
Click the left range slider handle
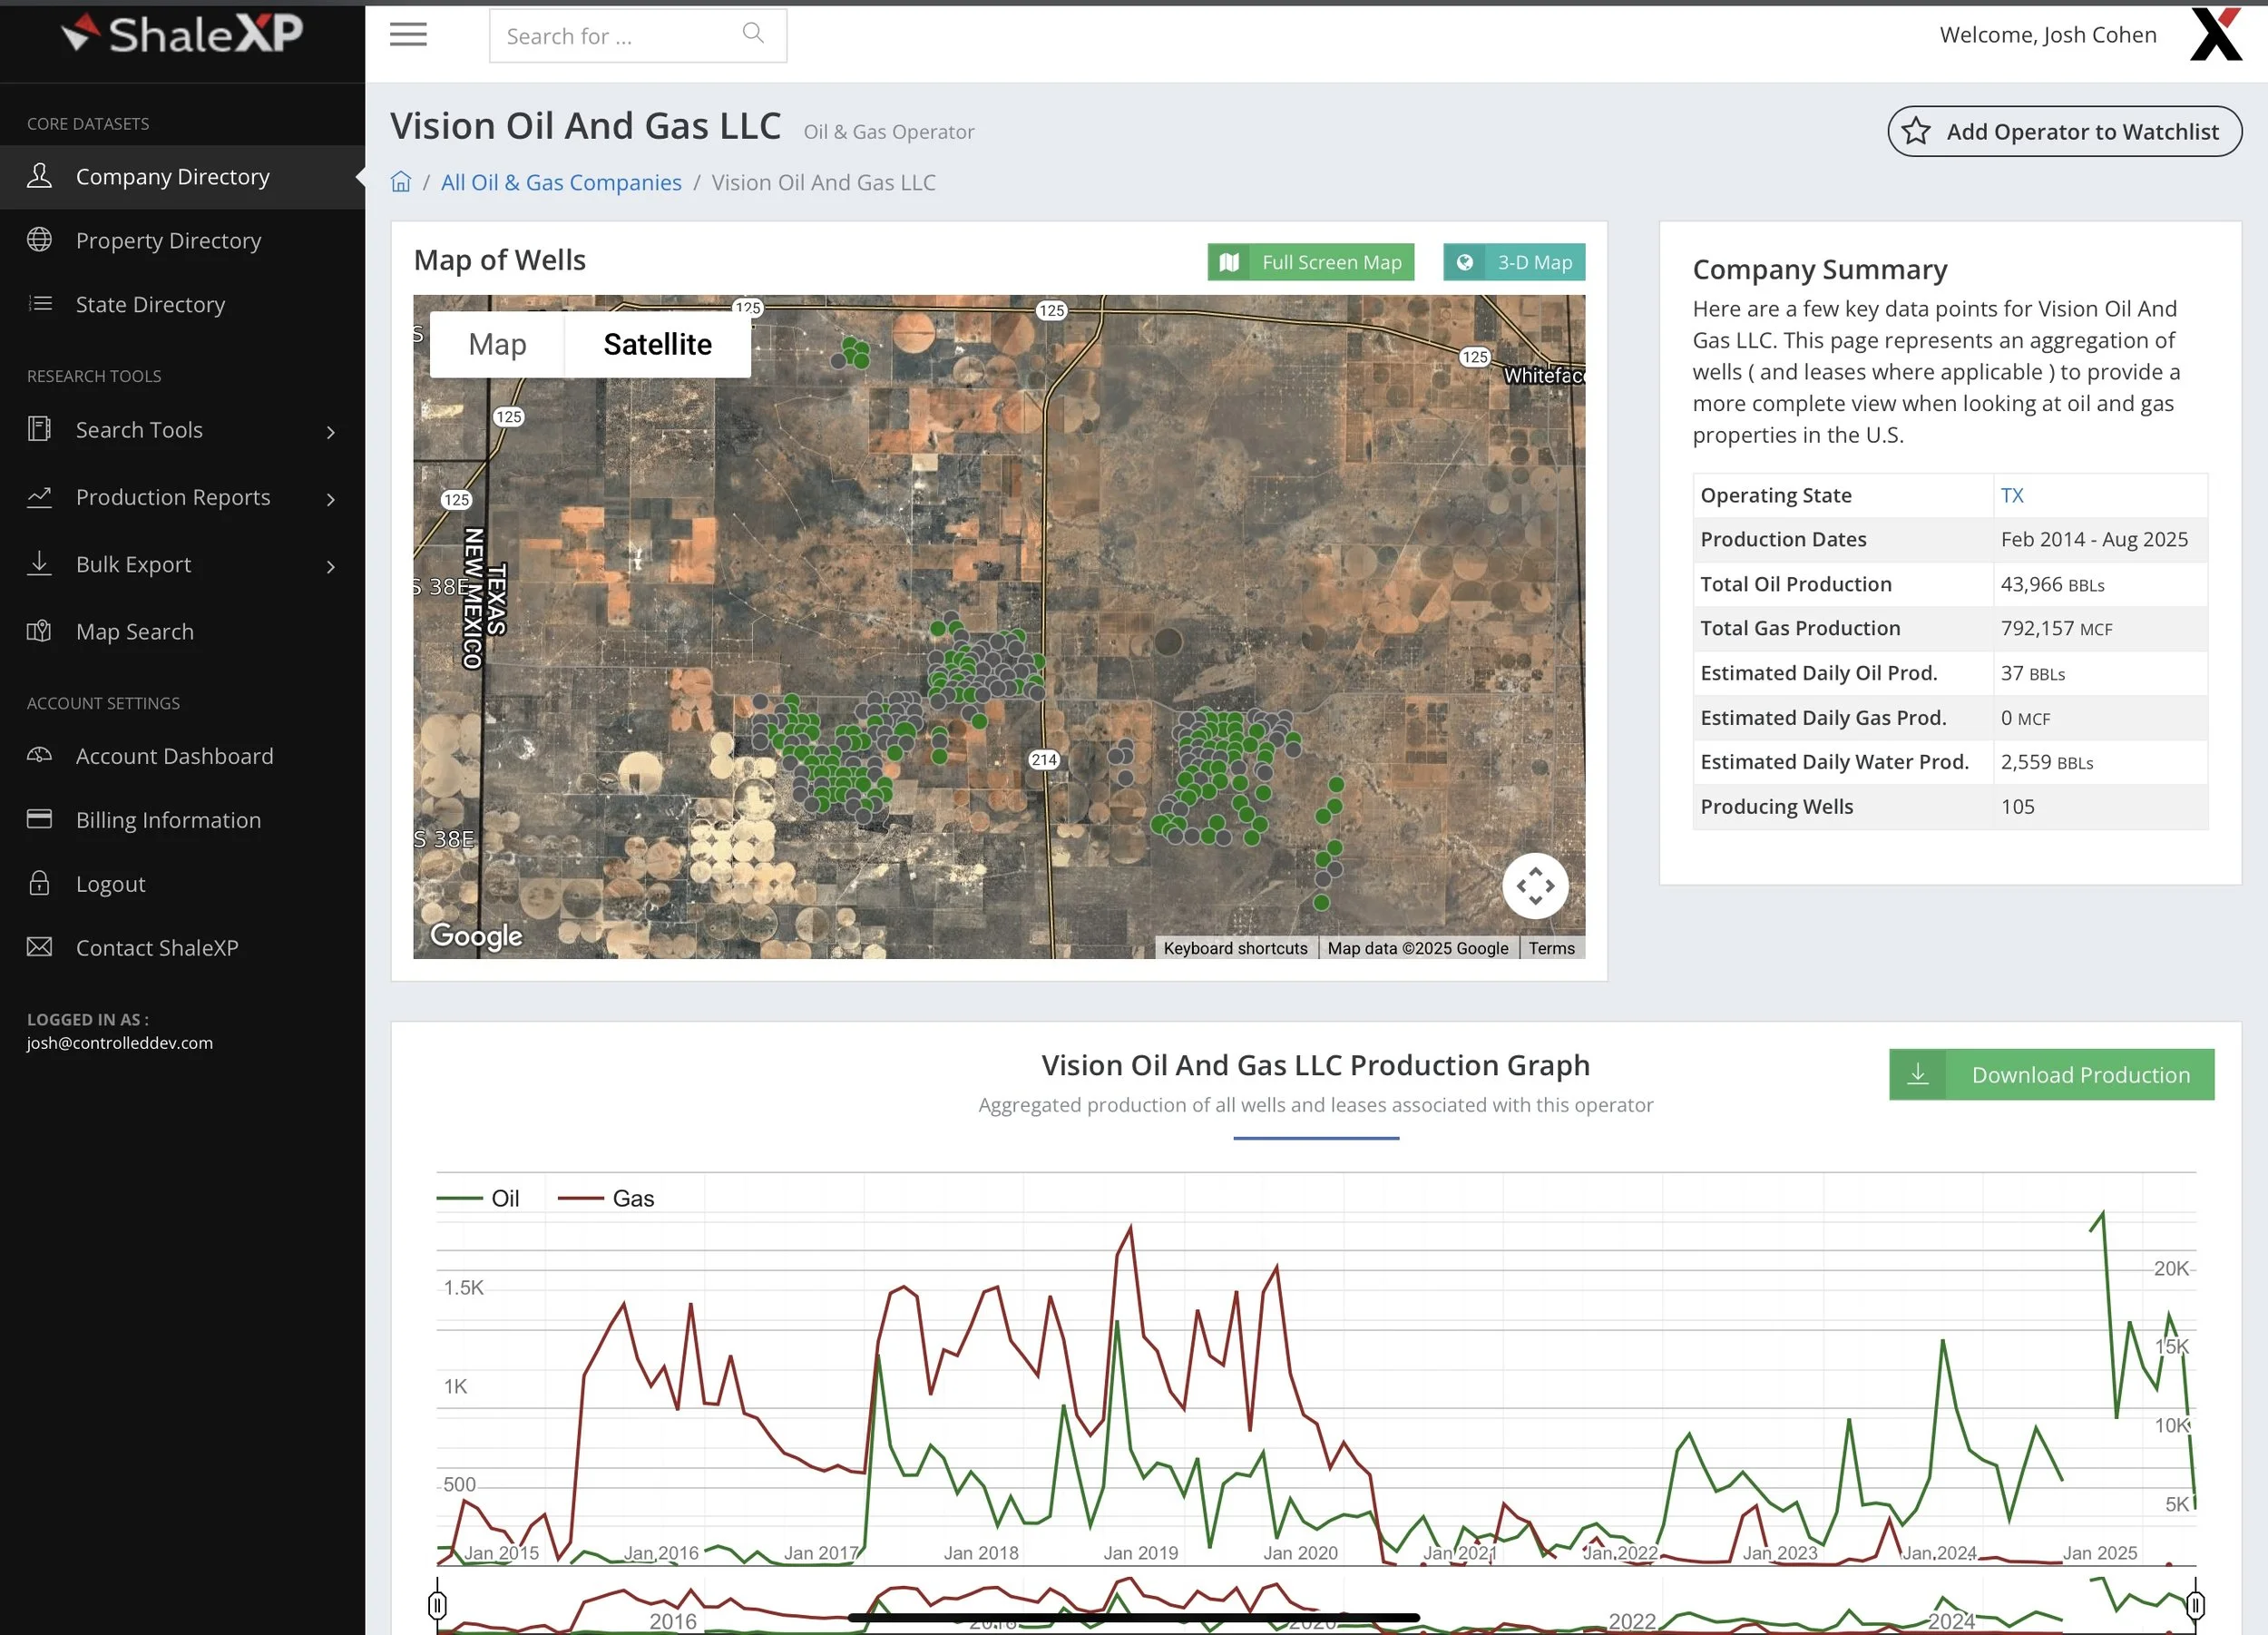tap(437, 1605)
